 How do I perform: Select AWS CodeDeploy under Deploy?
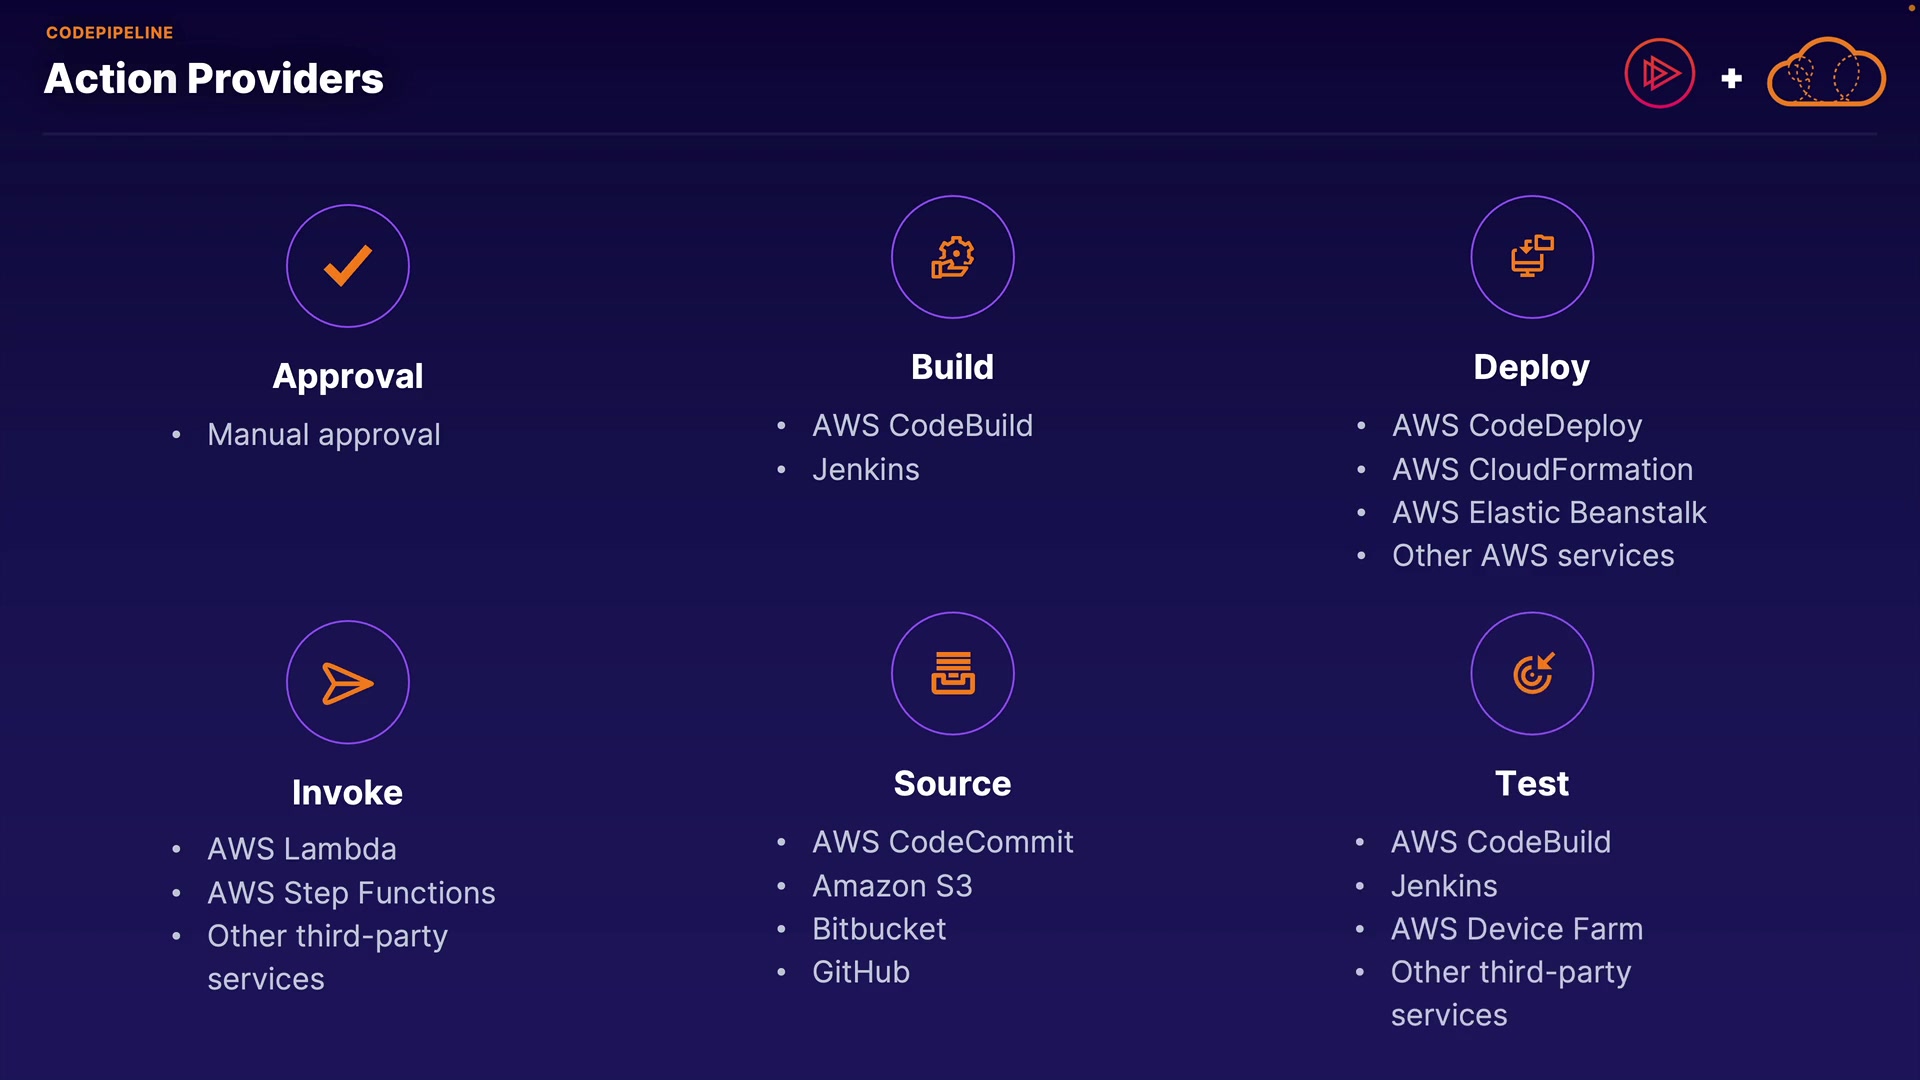pyautogui.click(x=1516, y=426)
